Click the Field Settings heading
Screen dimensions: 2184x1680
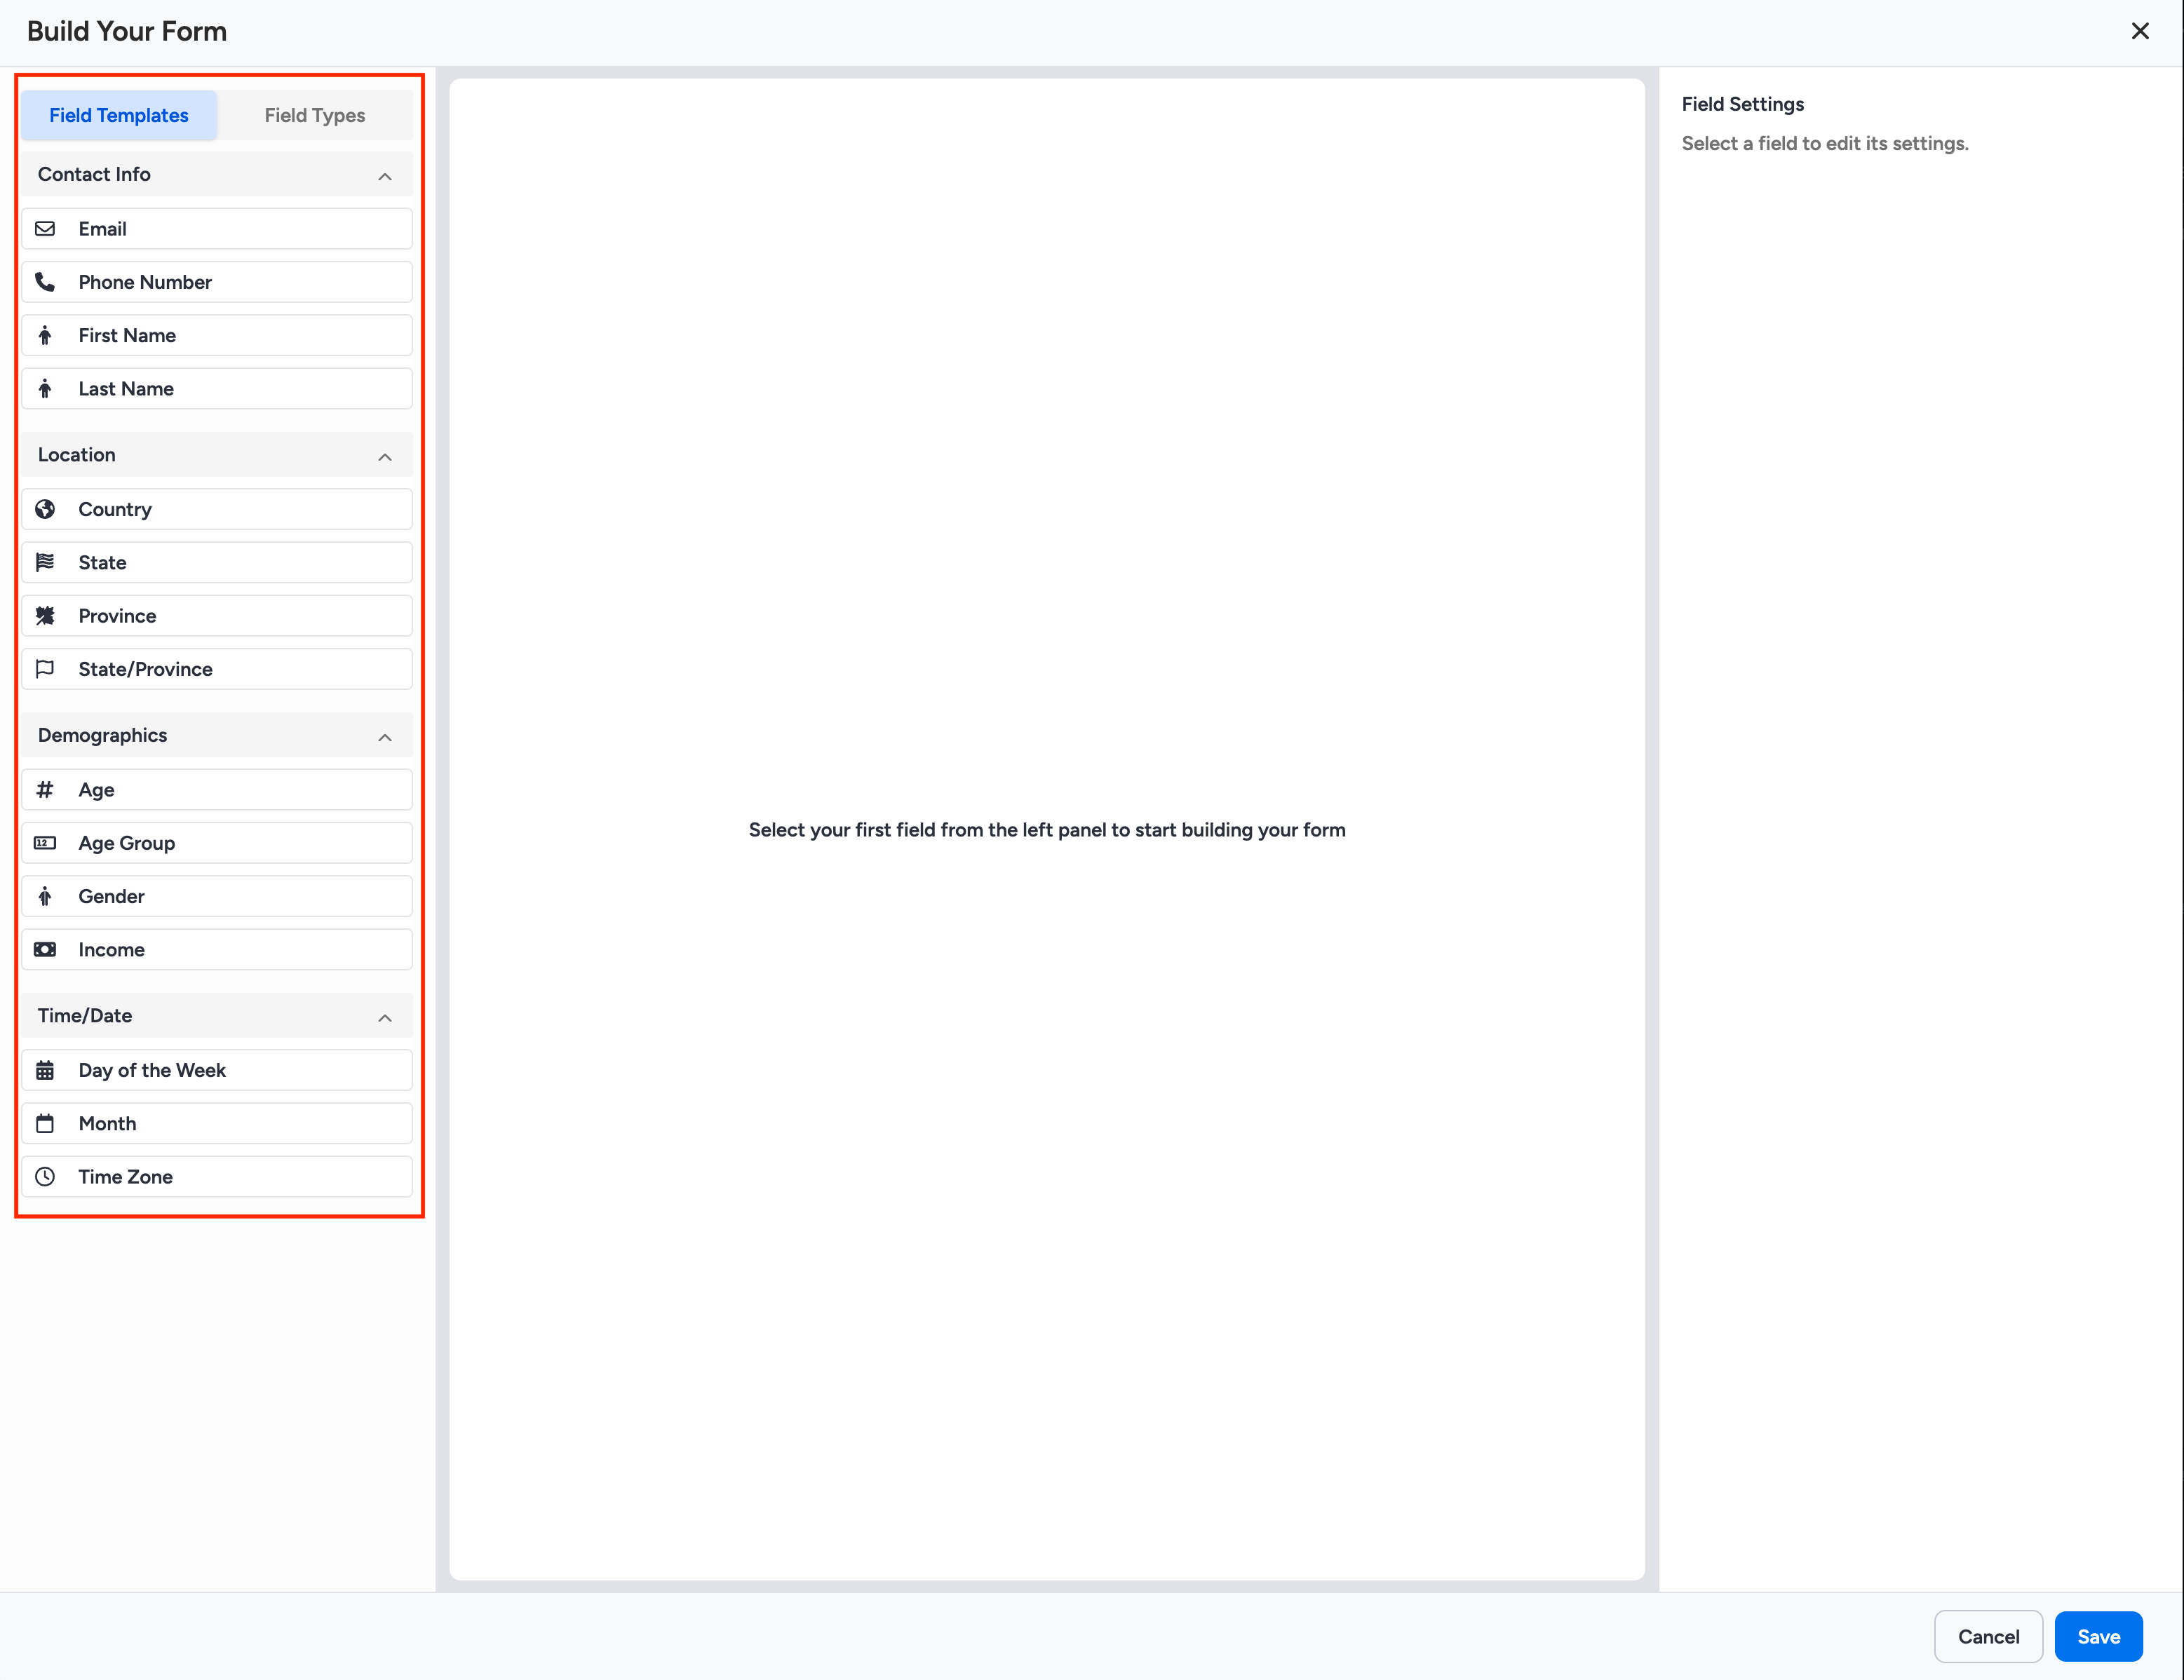tap(1743, 104)
